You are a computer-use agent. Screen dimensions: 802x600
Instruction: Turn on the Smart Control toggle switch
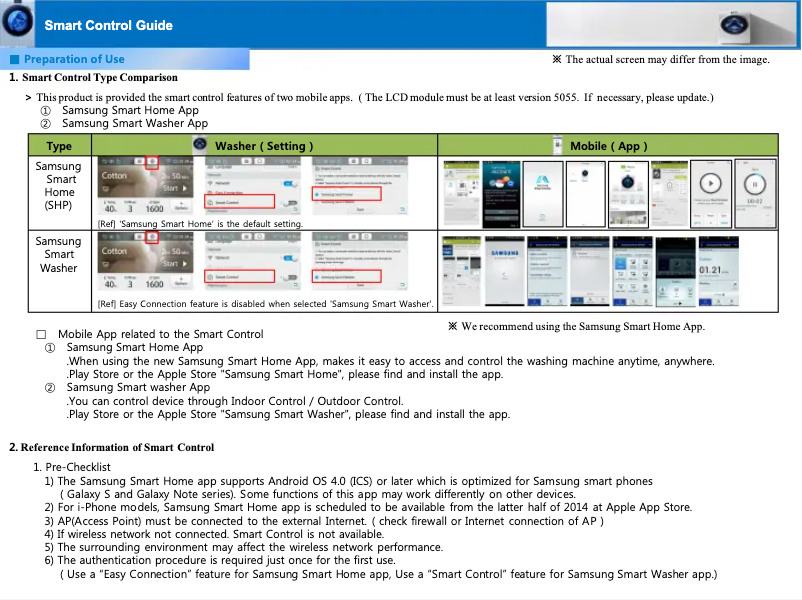pos(290,203)
